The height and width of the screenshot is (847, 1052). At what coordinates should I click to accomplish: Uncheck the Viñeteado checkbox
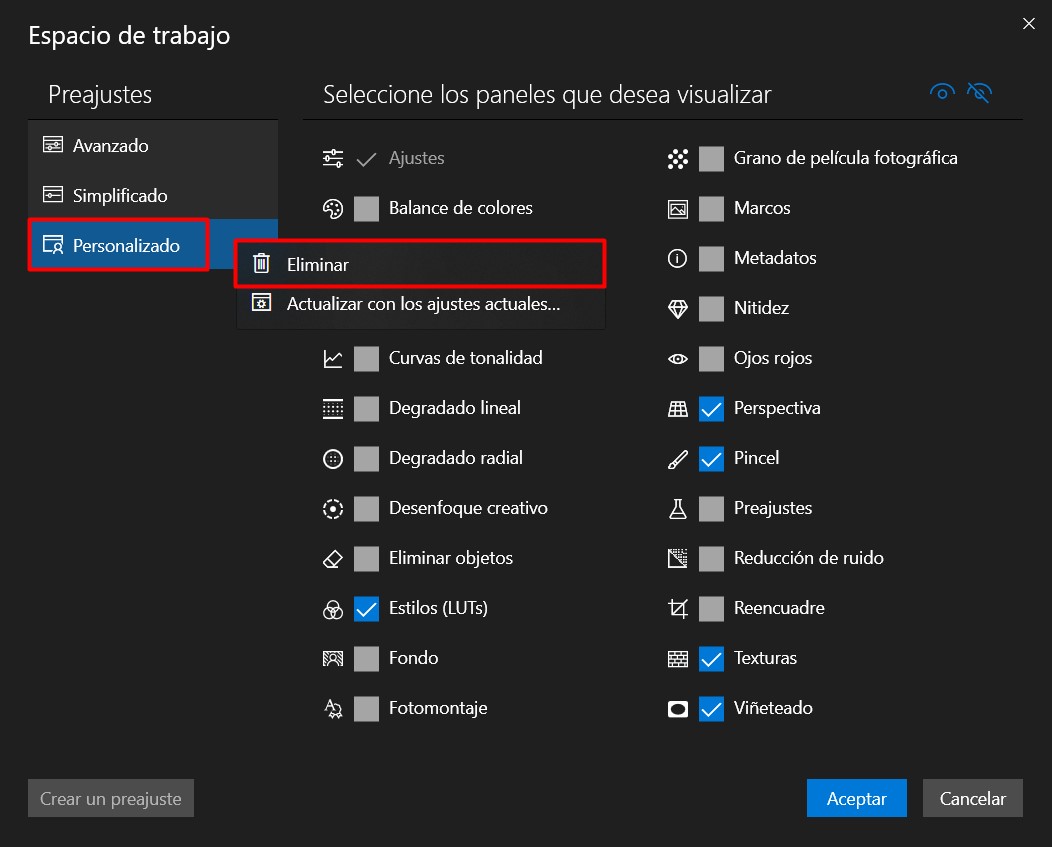pyautogui.click(x=711, y=709)
